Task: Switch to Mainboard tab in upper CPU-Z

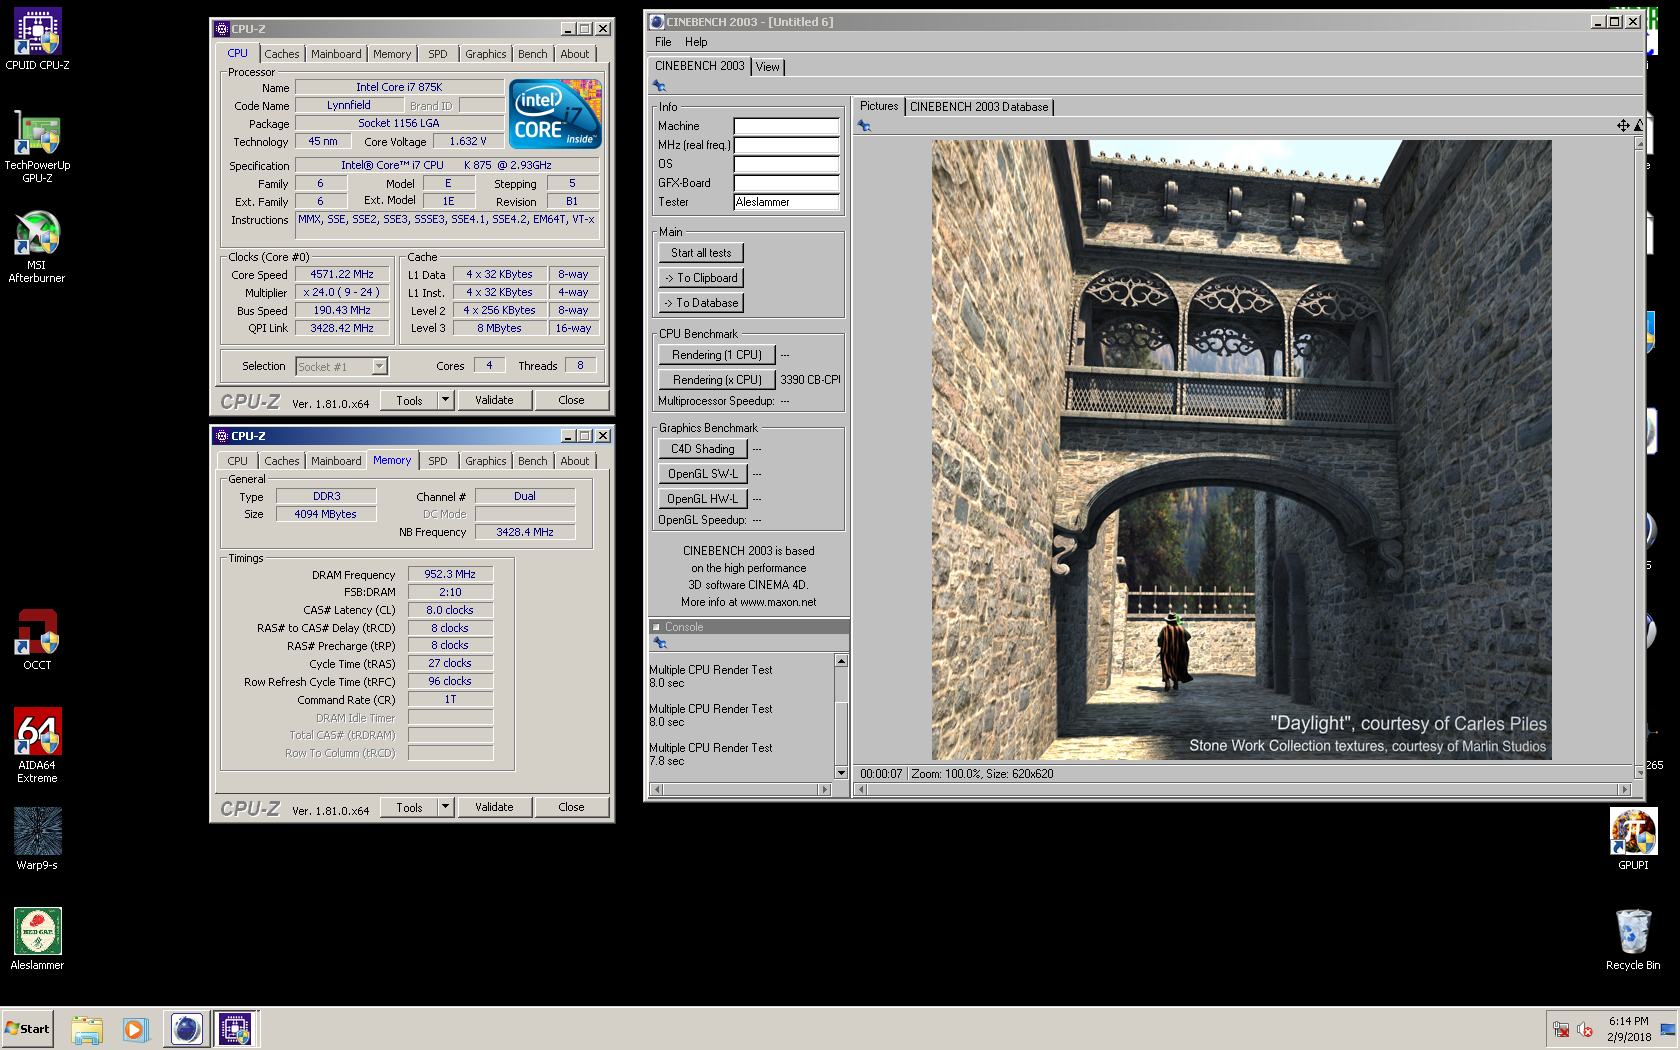Action: [x=336, y=54]
